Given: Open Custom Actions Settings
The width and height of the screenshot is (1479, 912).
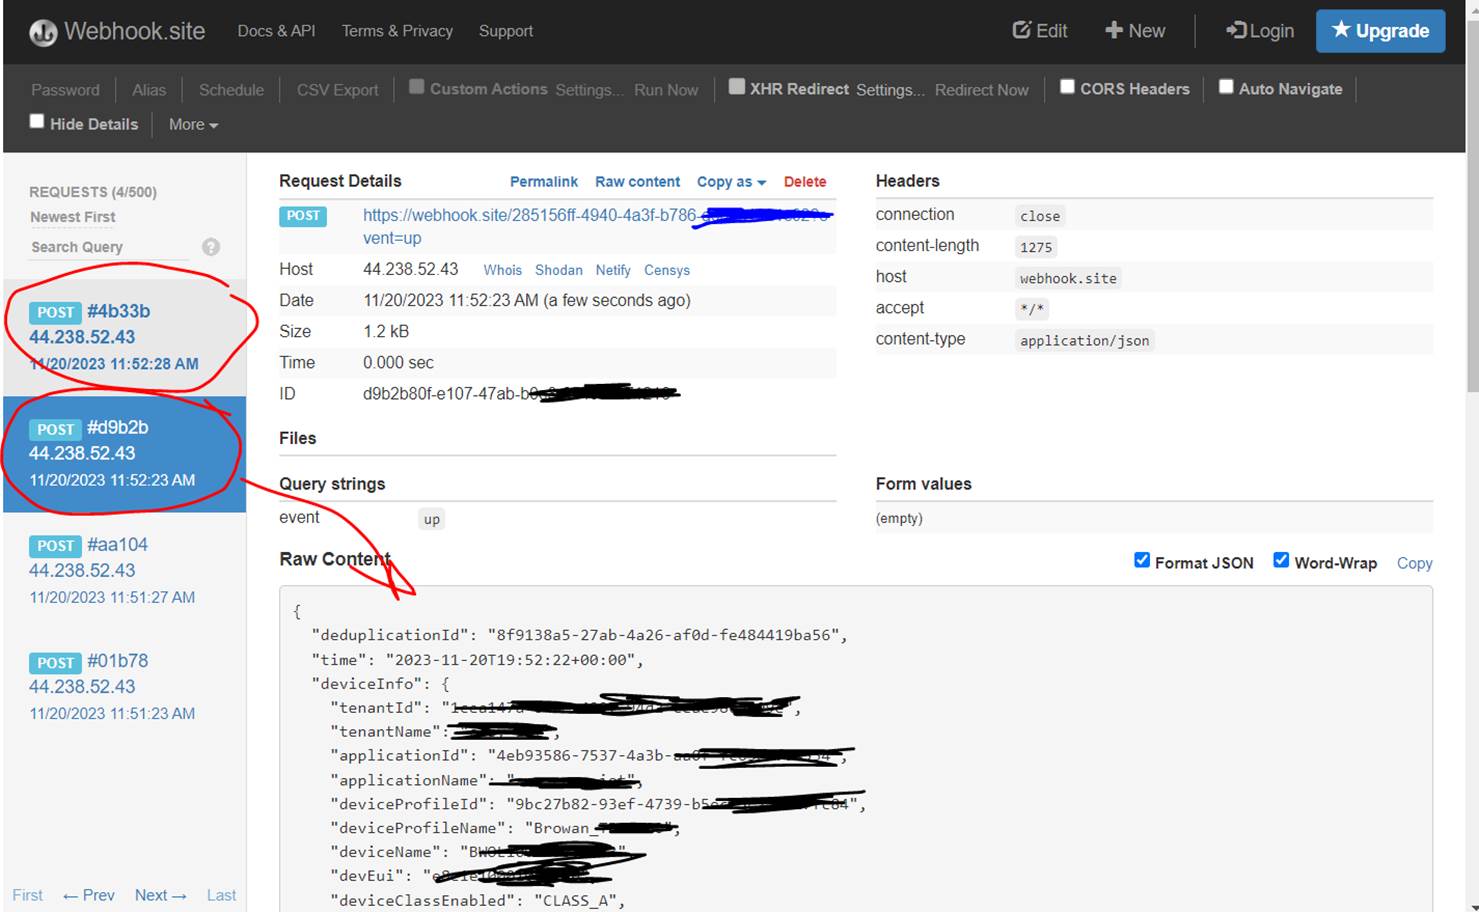Looking at the screenshot, I should (589, 90).
